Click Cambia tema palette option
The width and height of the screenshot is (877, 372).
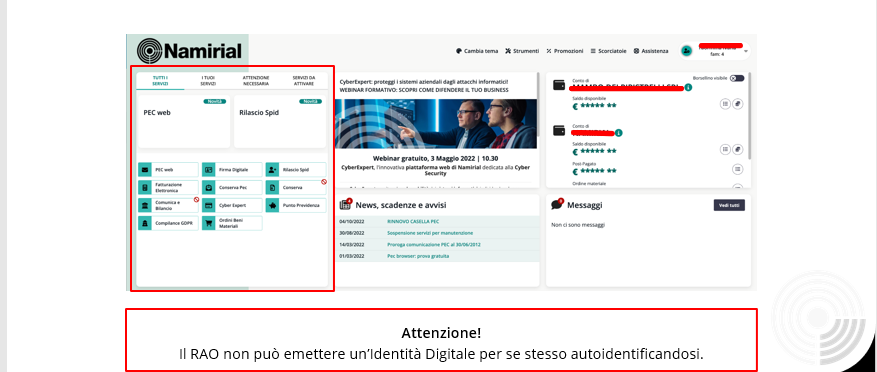tap(477, 51)
